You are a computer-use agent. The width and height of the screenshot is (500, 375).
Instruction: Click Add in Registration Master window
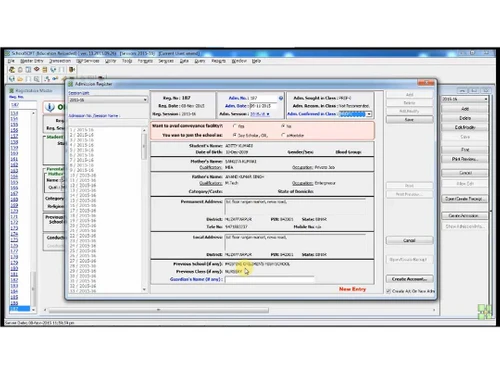pyautogui.click(x=465, y=109)
